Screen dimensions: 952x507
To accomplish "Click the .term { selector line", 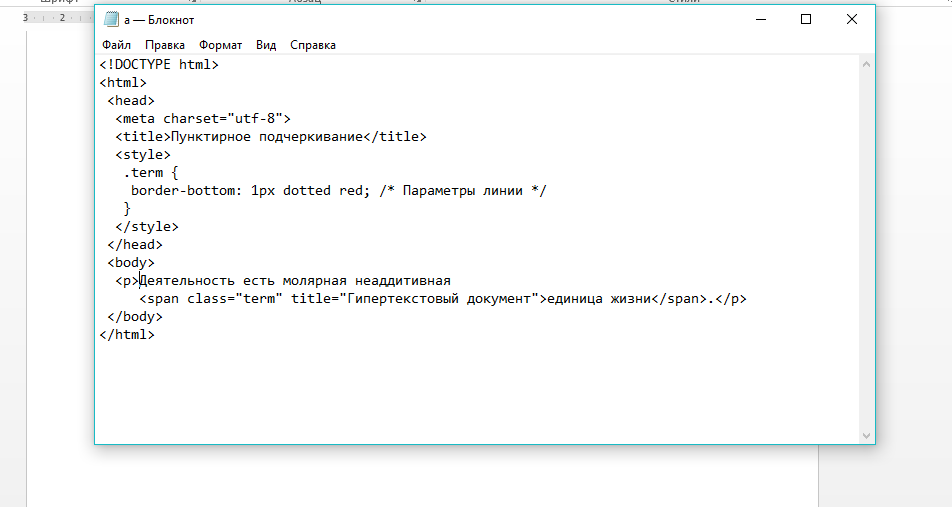I will pyautogui.click(x=151, y=172).
